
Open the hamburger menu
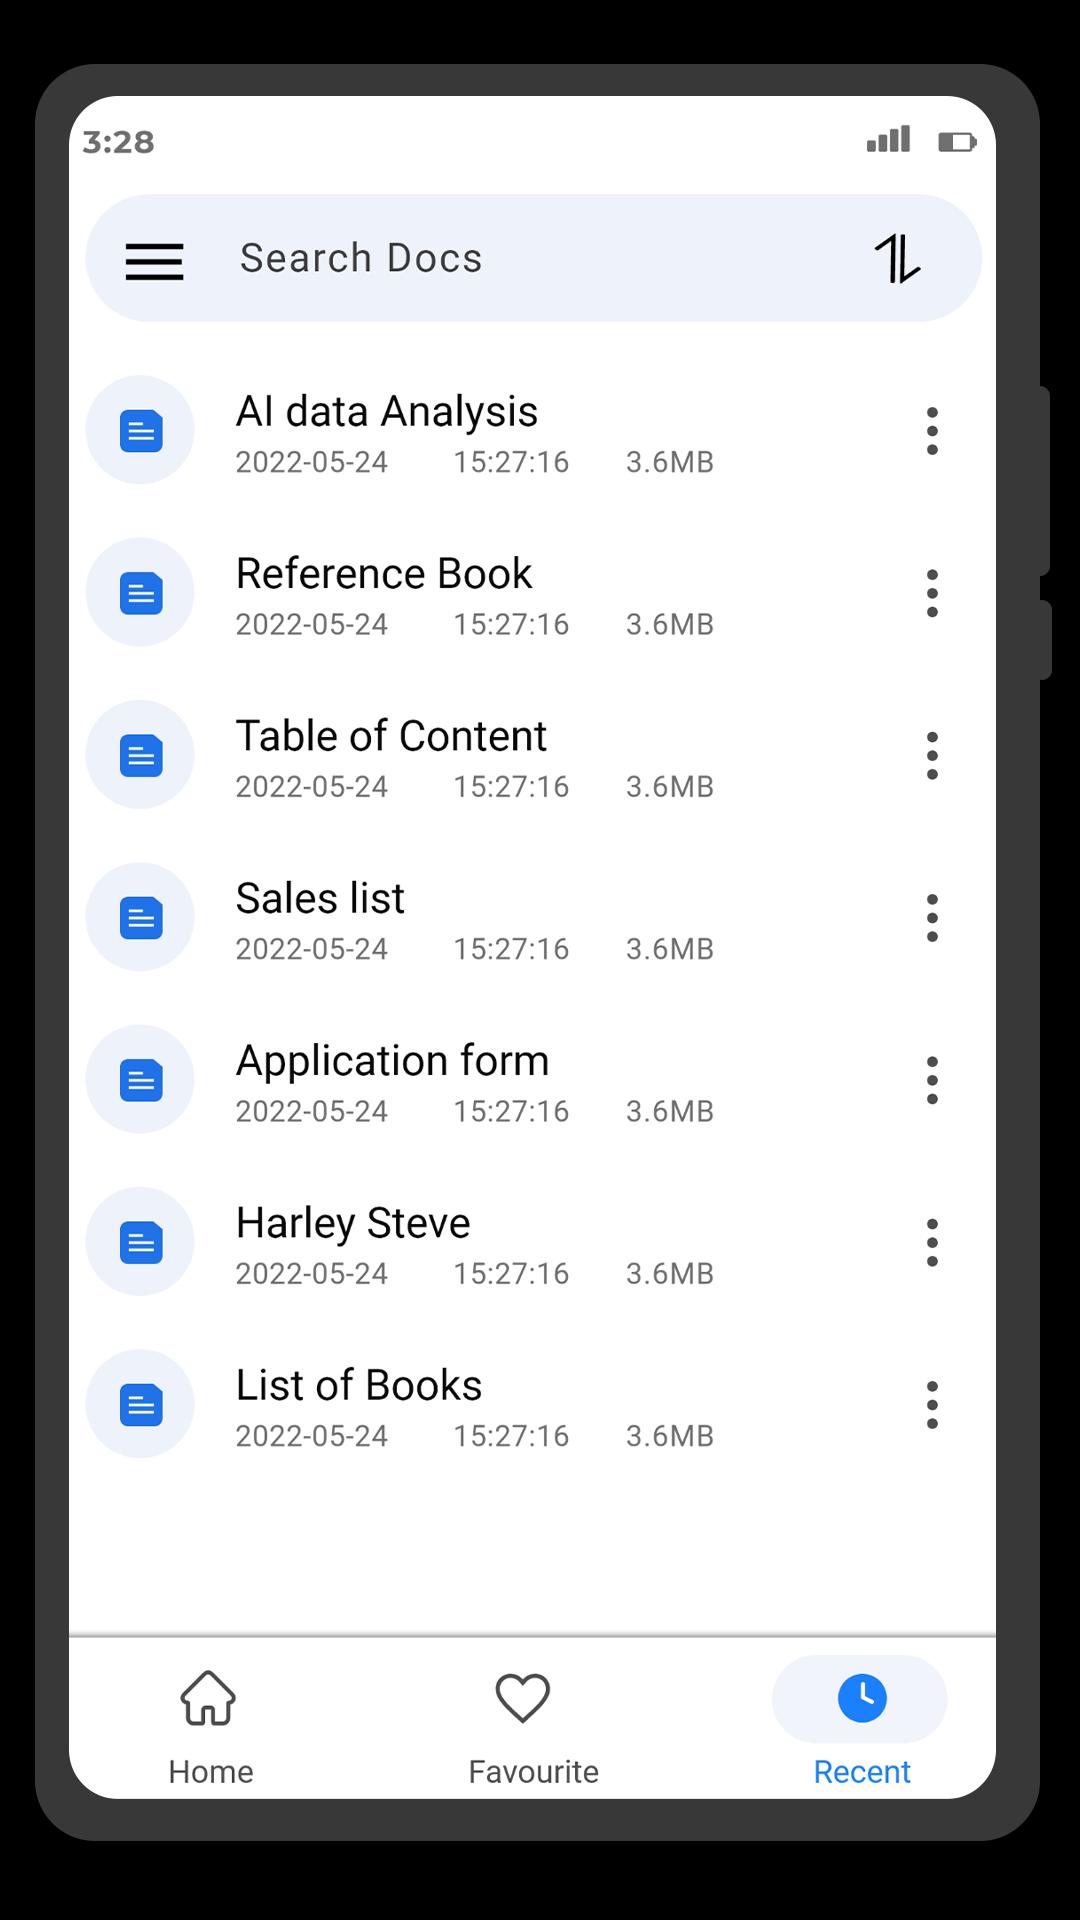point(154,261)
